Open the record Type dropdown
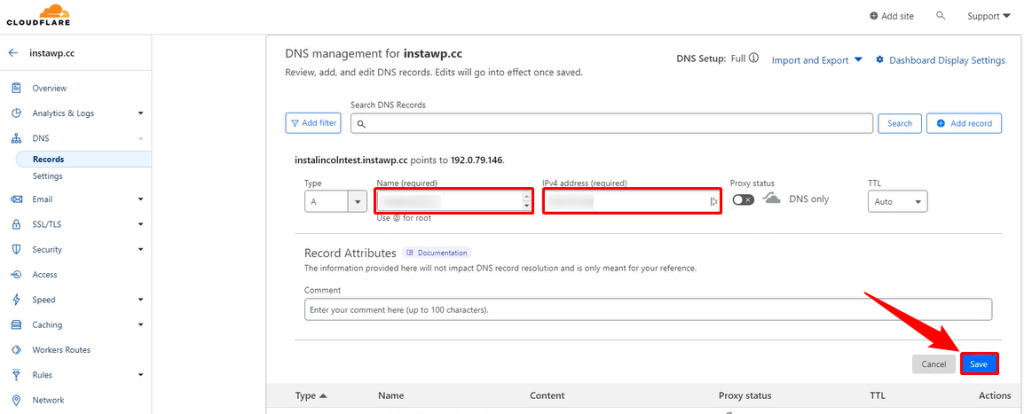The height and width of the screenshot is (414, 1024). (x=336, y=202)
